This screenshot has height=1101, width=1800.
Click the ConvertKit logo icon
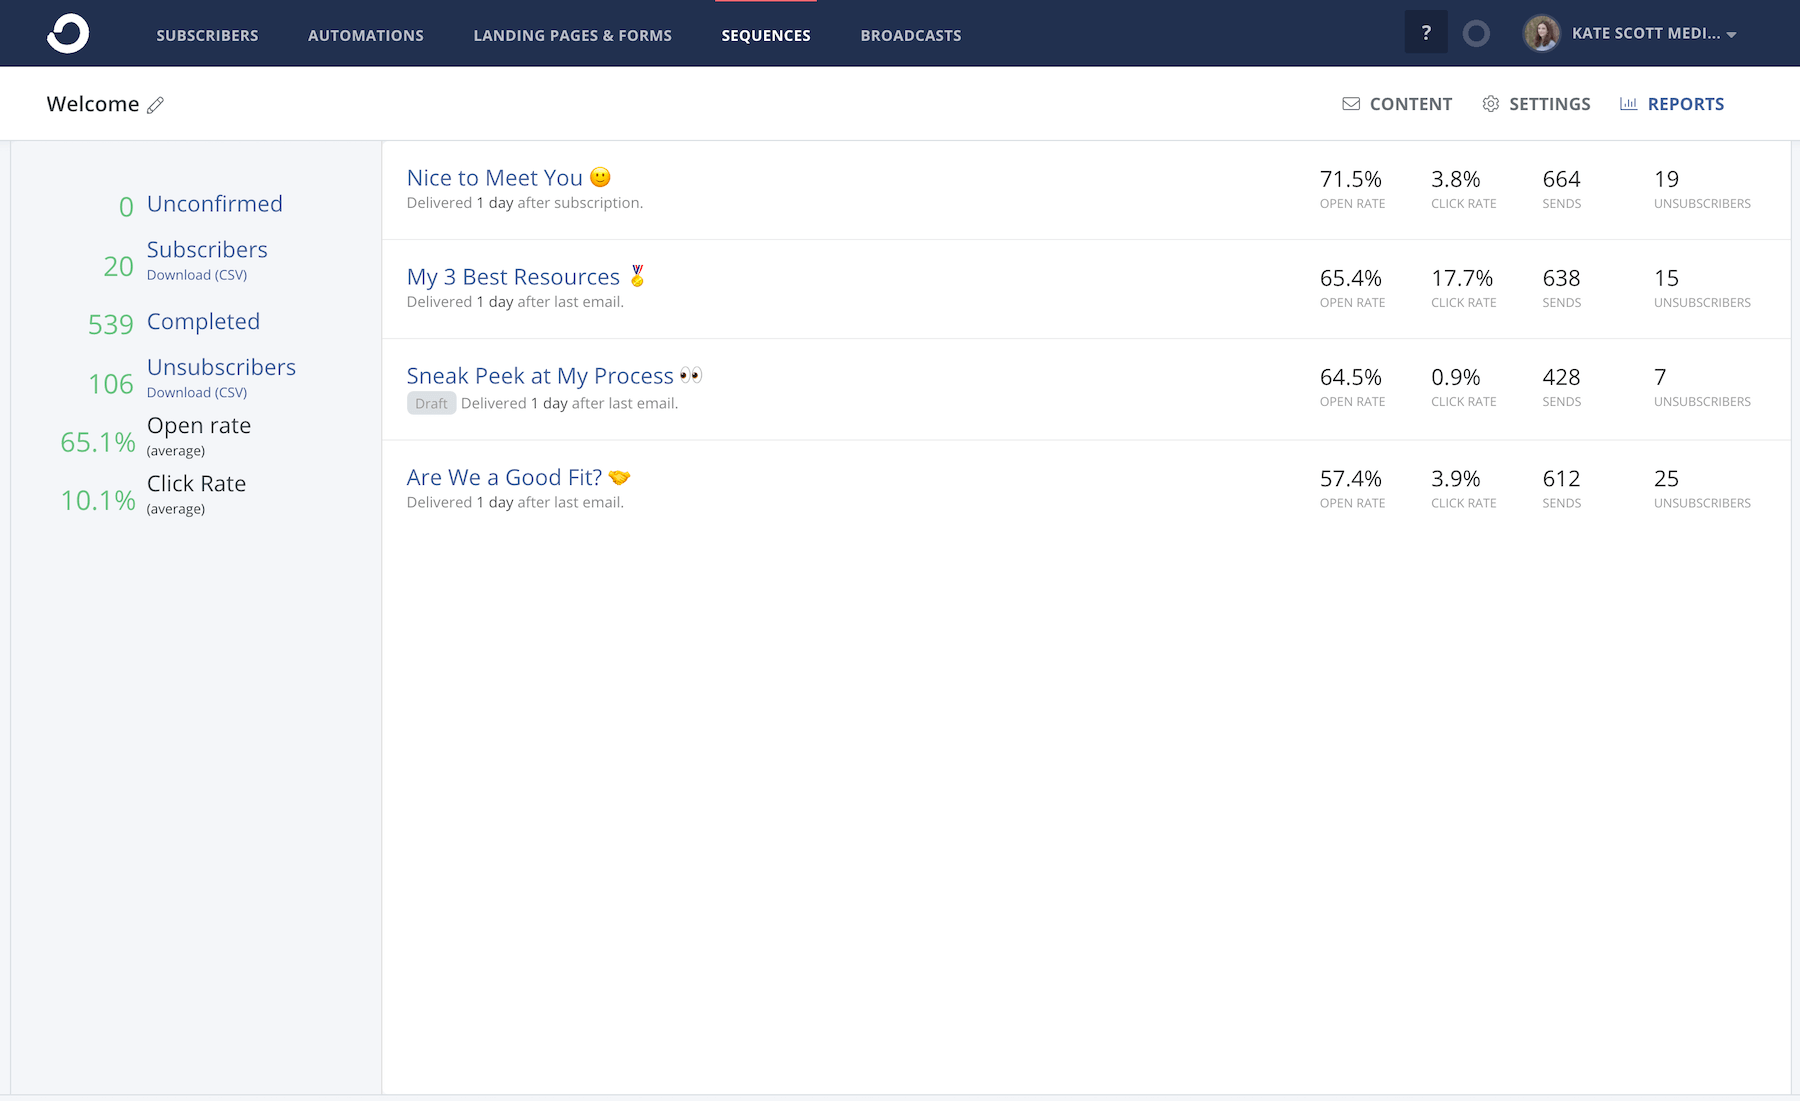(x=66, y=33)
